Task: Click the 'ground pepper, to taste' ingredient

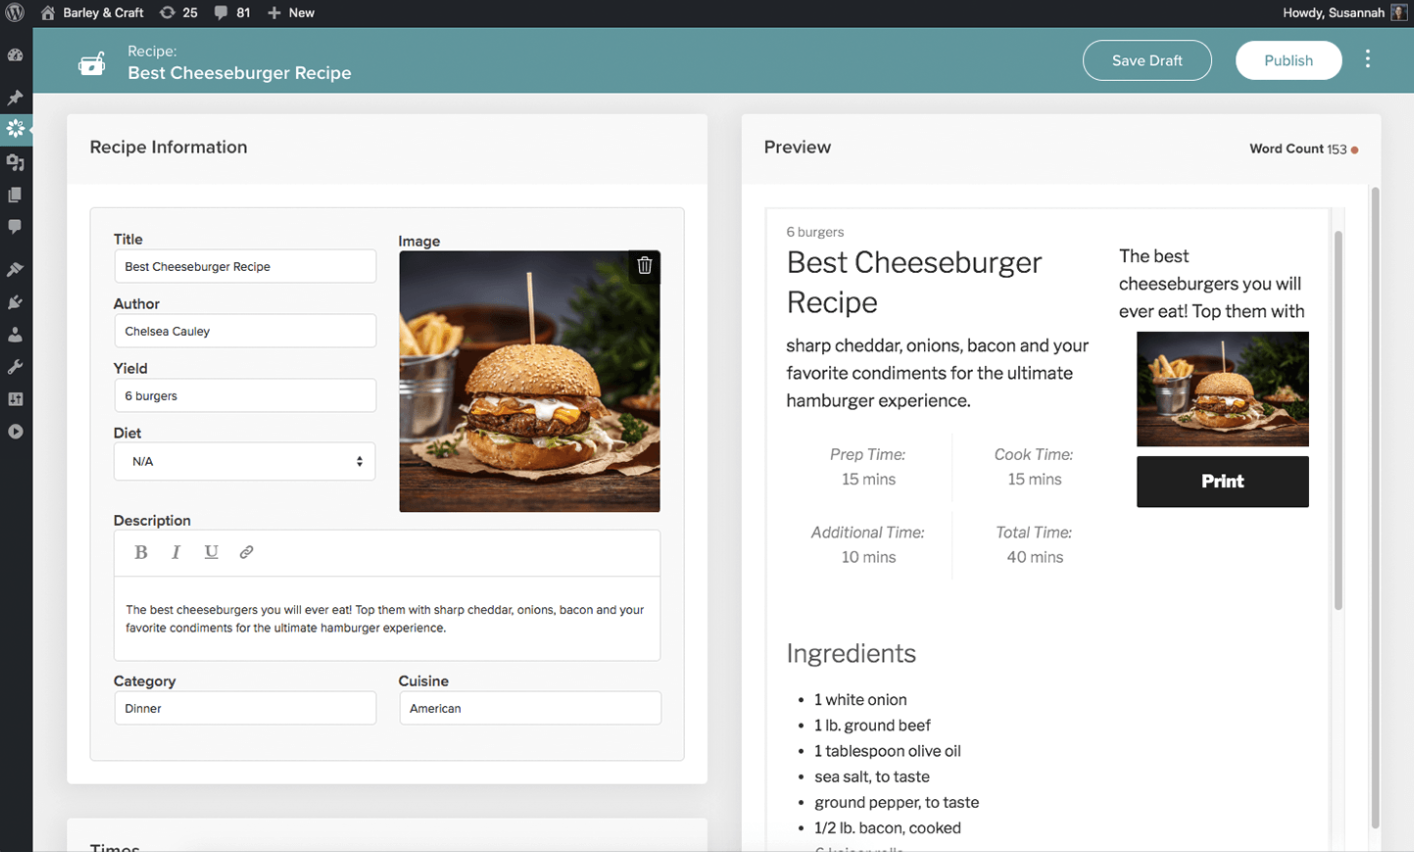Action: (x=896, y=802)
